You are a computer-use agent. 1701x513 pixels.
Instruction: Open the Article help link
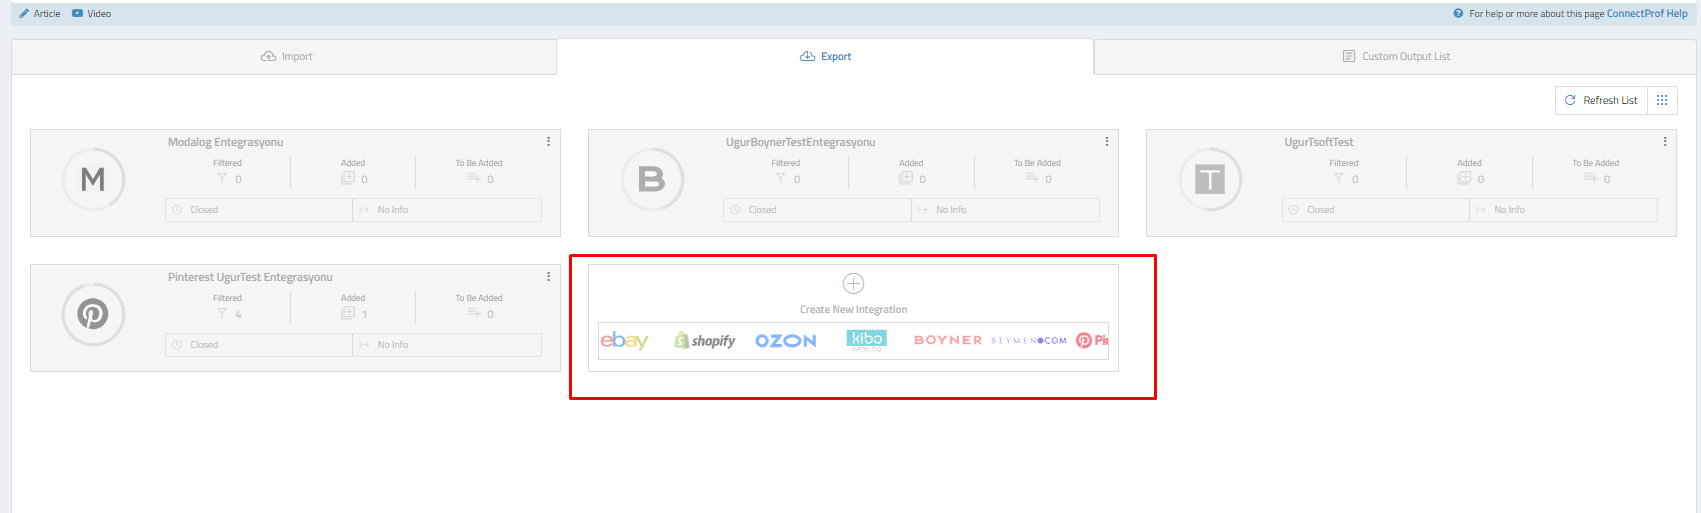point(40,14)
